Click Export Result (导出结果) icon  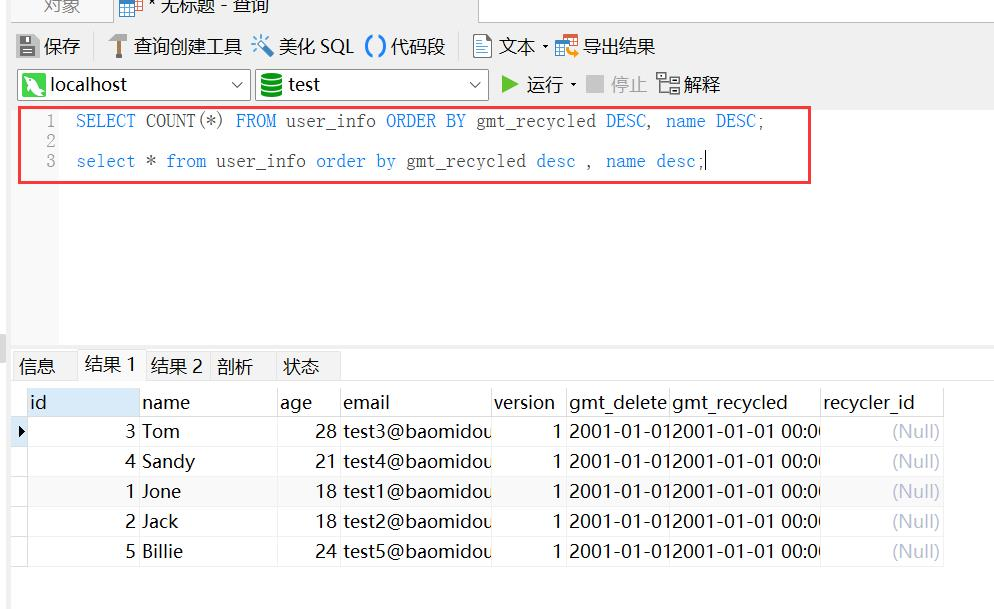click(x=567, y=46)
